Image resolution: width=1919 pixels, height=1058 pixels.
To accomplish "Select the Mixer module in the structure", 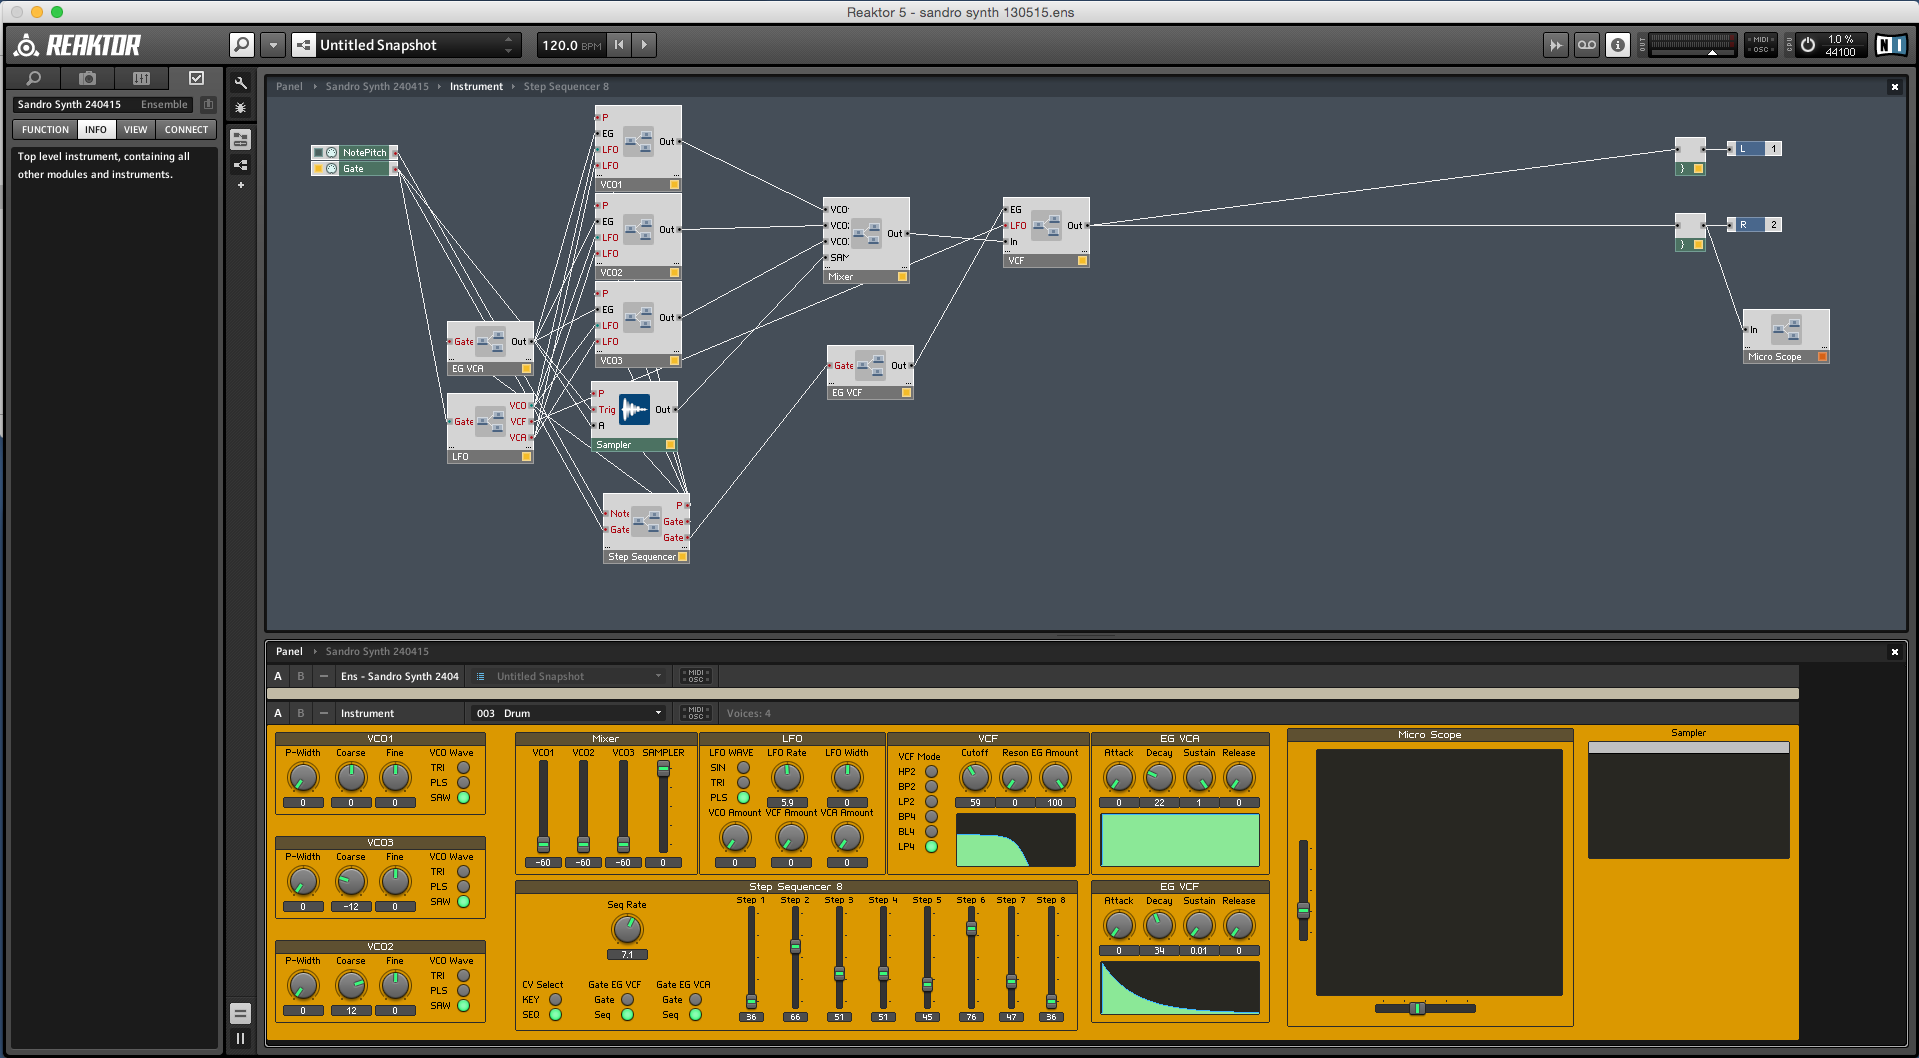I will (x=866, y=240).
